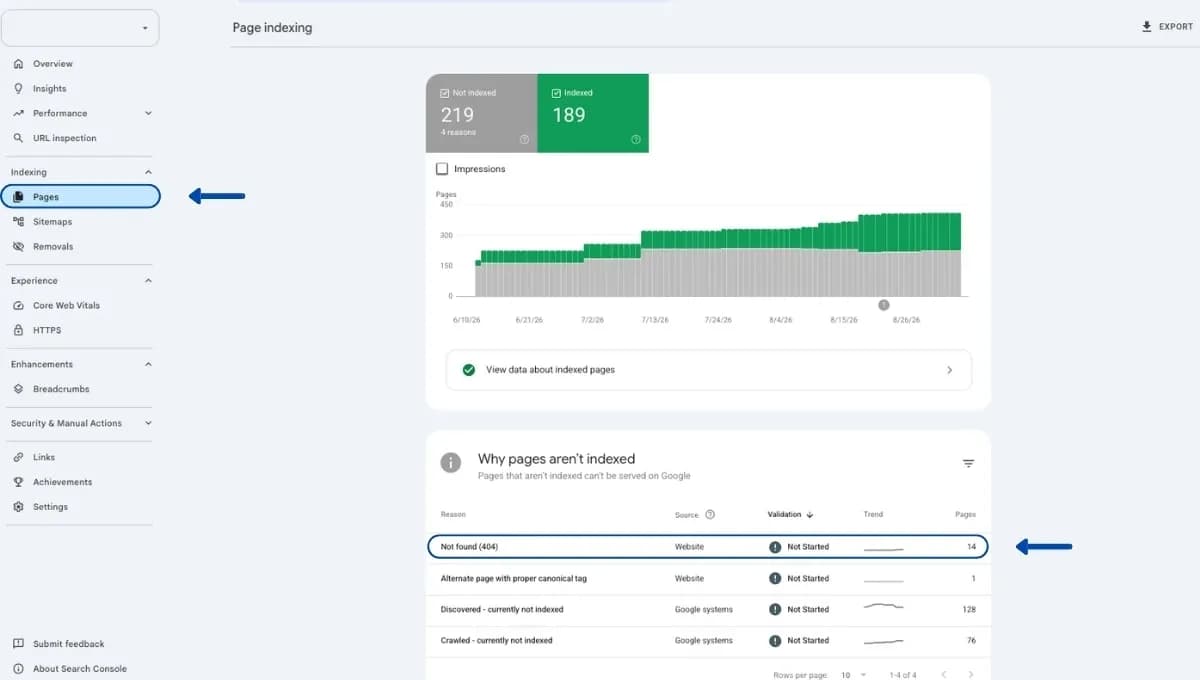Click the Overview home icon
This screenshot has height=680, width=1200.
click(x=18, y=64)
